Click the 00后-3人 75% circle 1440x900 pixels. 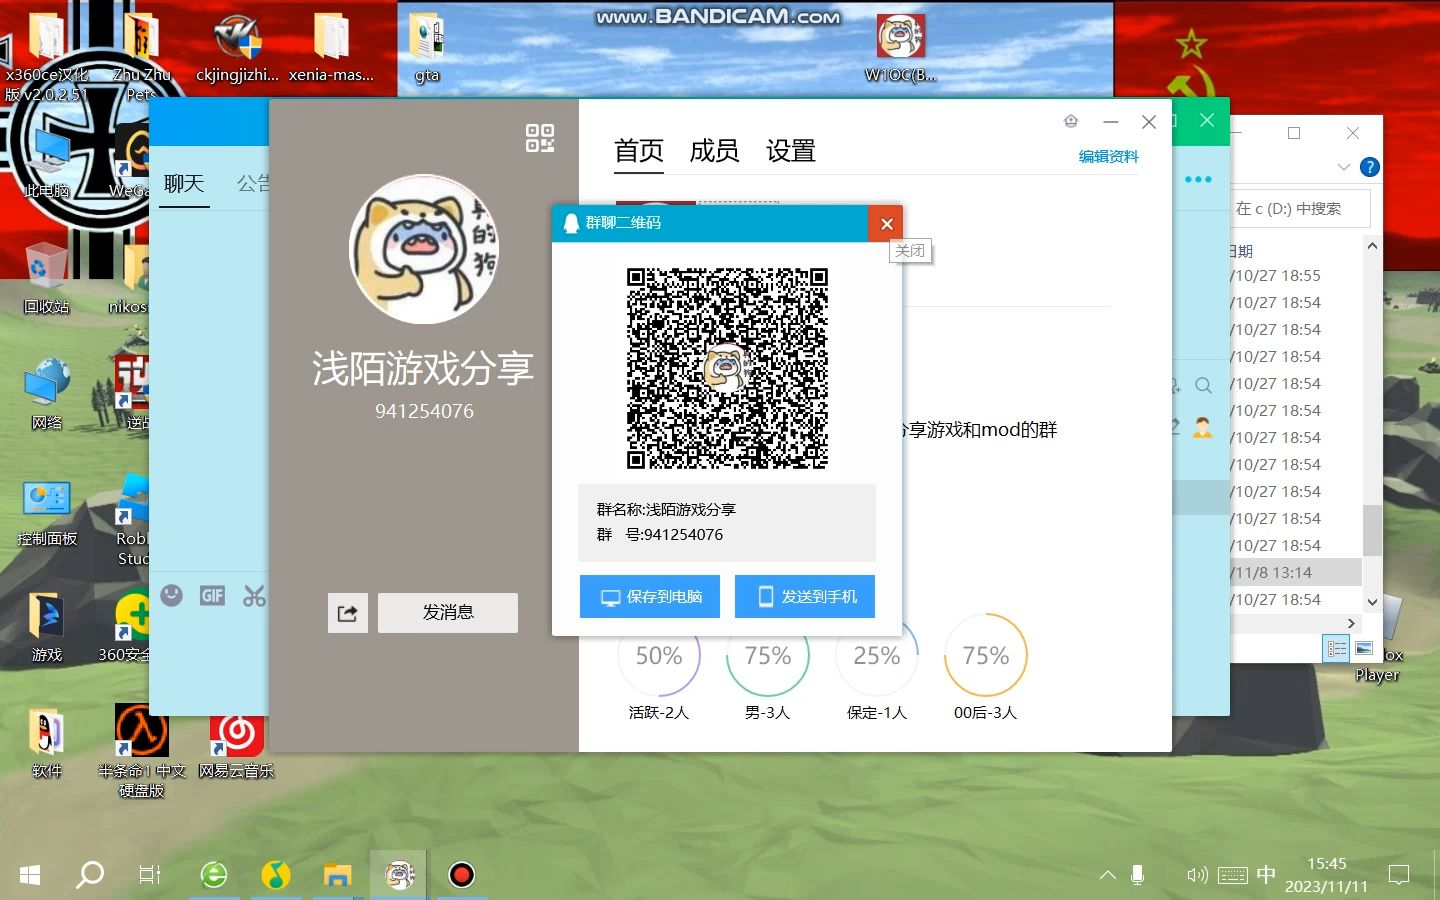point(986,656)
